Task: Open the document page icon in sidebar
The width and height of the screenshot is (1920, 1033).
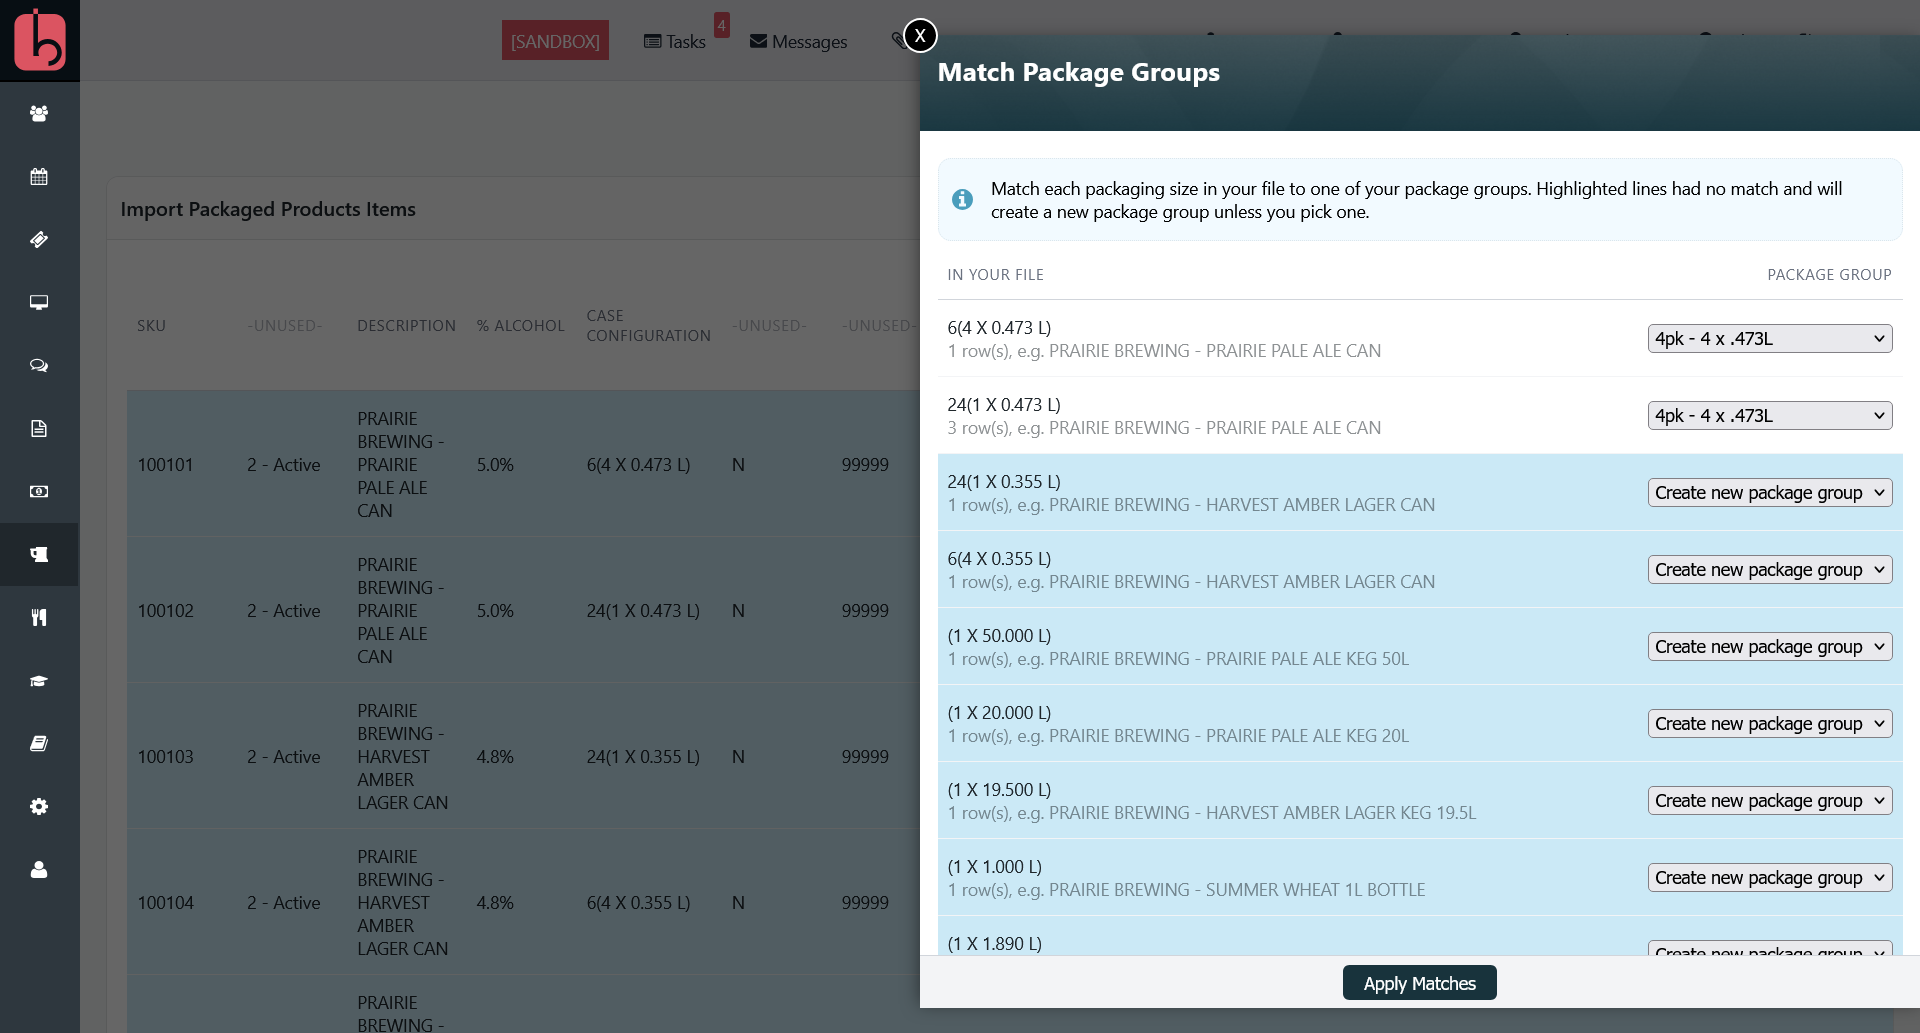Action: pyautogui.click(x=39, y=429)
